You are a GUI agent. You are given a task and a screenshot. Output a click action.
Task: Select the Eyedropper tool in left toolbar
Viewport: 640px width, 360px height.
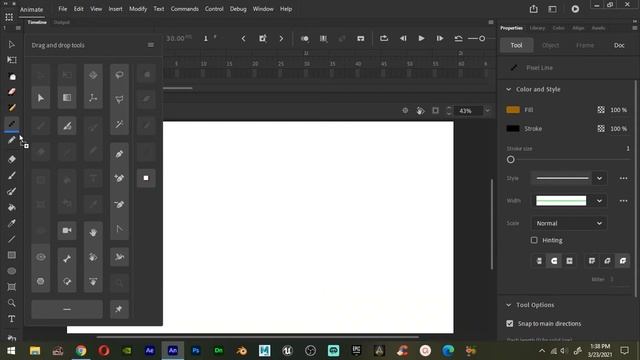pos(11,223)
